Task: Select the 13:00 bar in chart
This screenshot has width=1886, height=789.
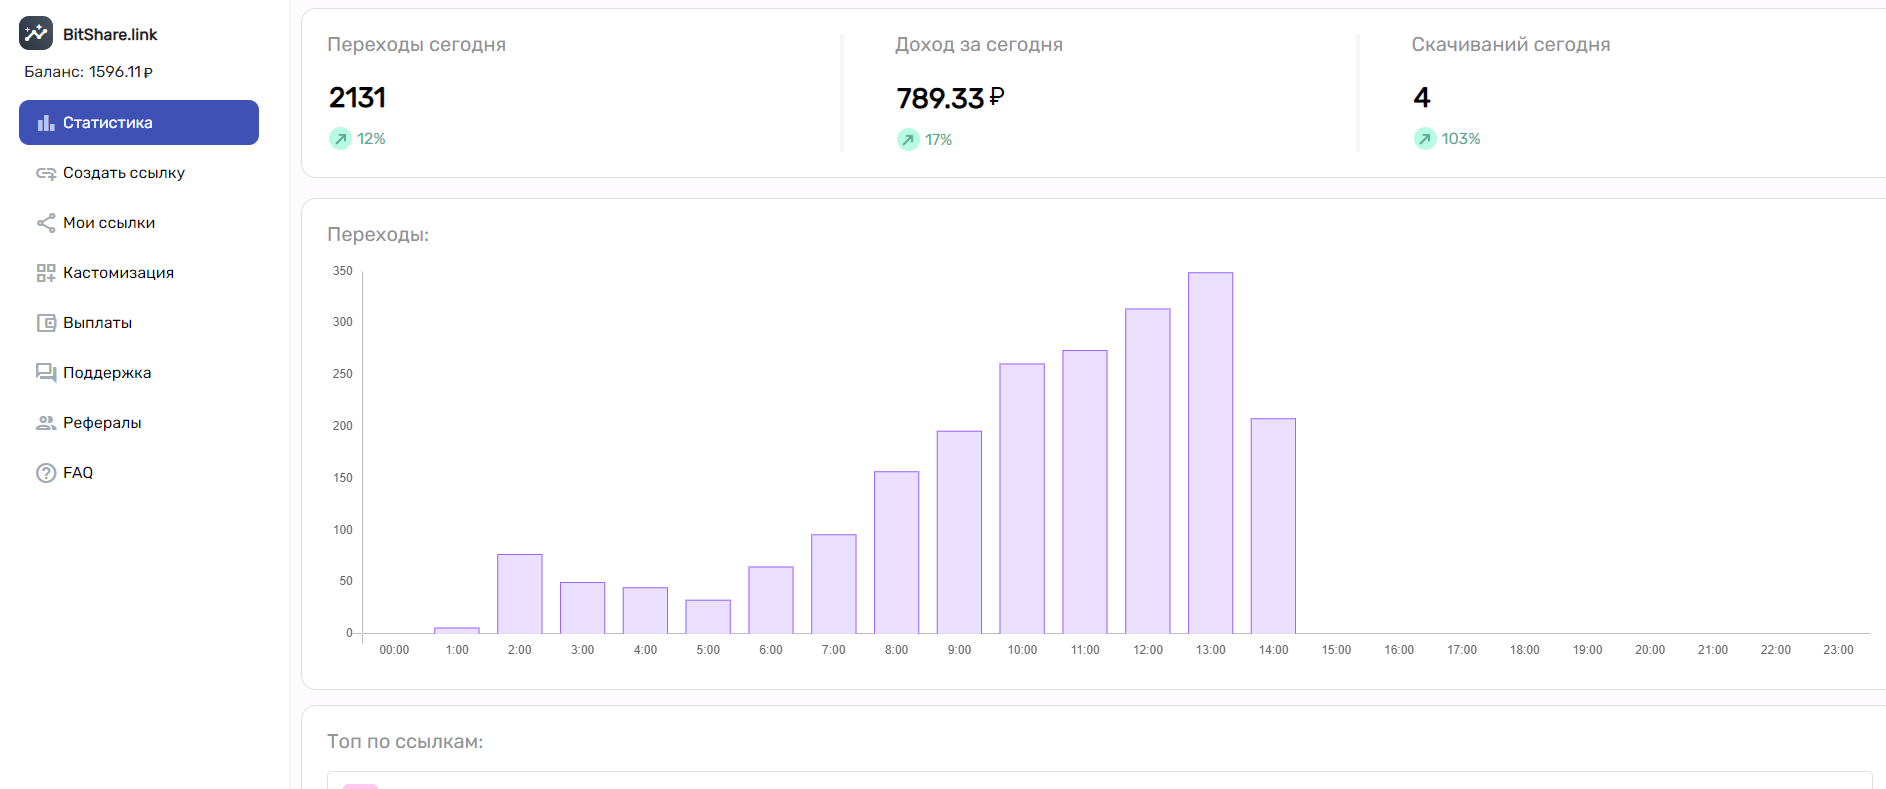Action: pos(1210,453)
